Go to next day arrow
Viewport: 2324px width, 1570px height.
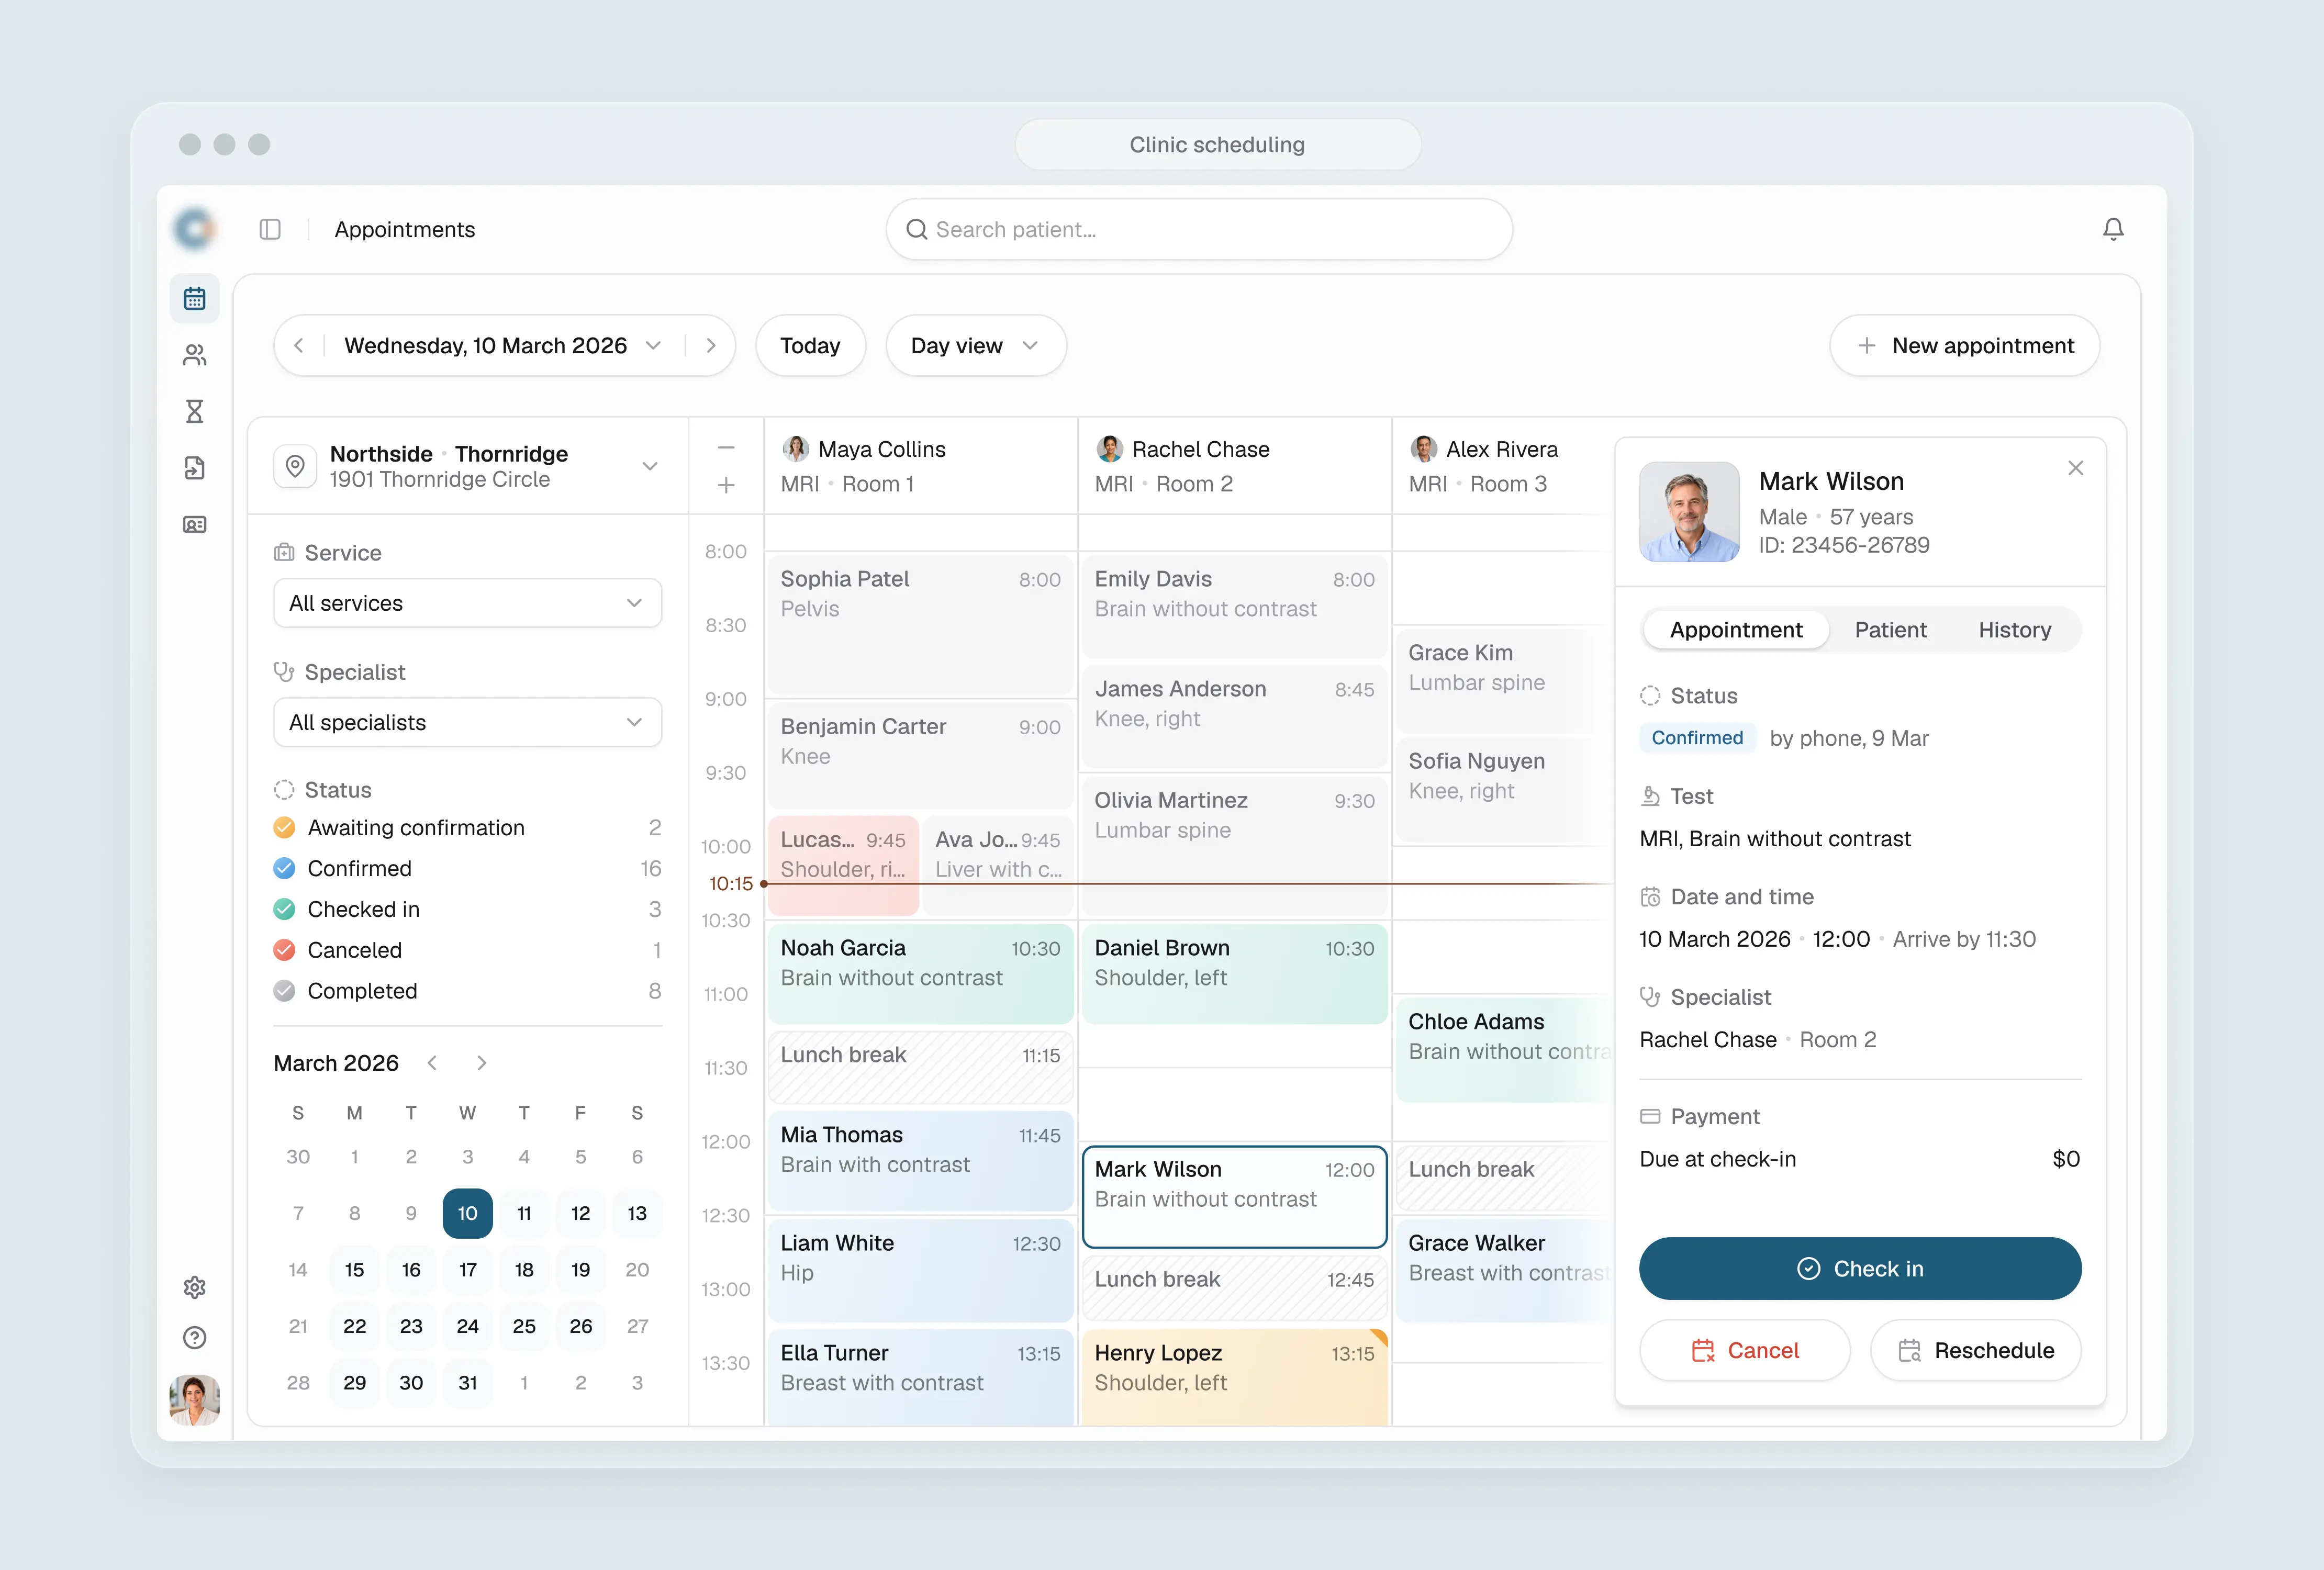711,345
